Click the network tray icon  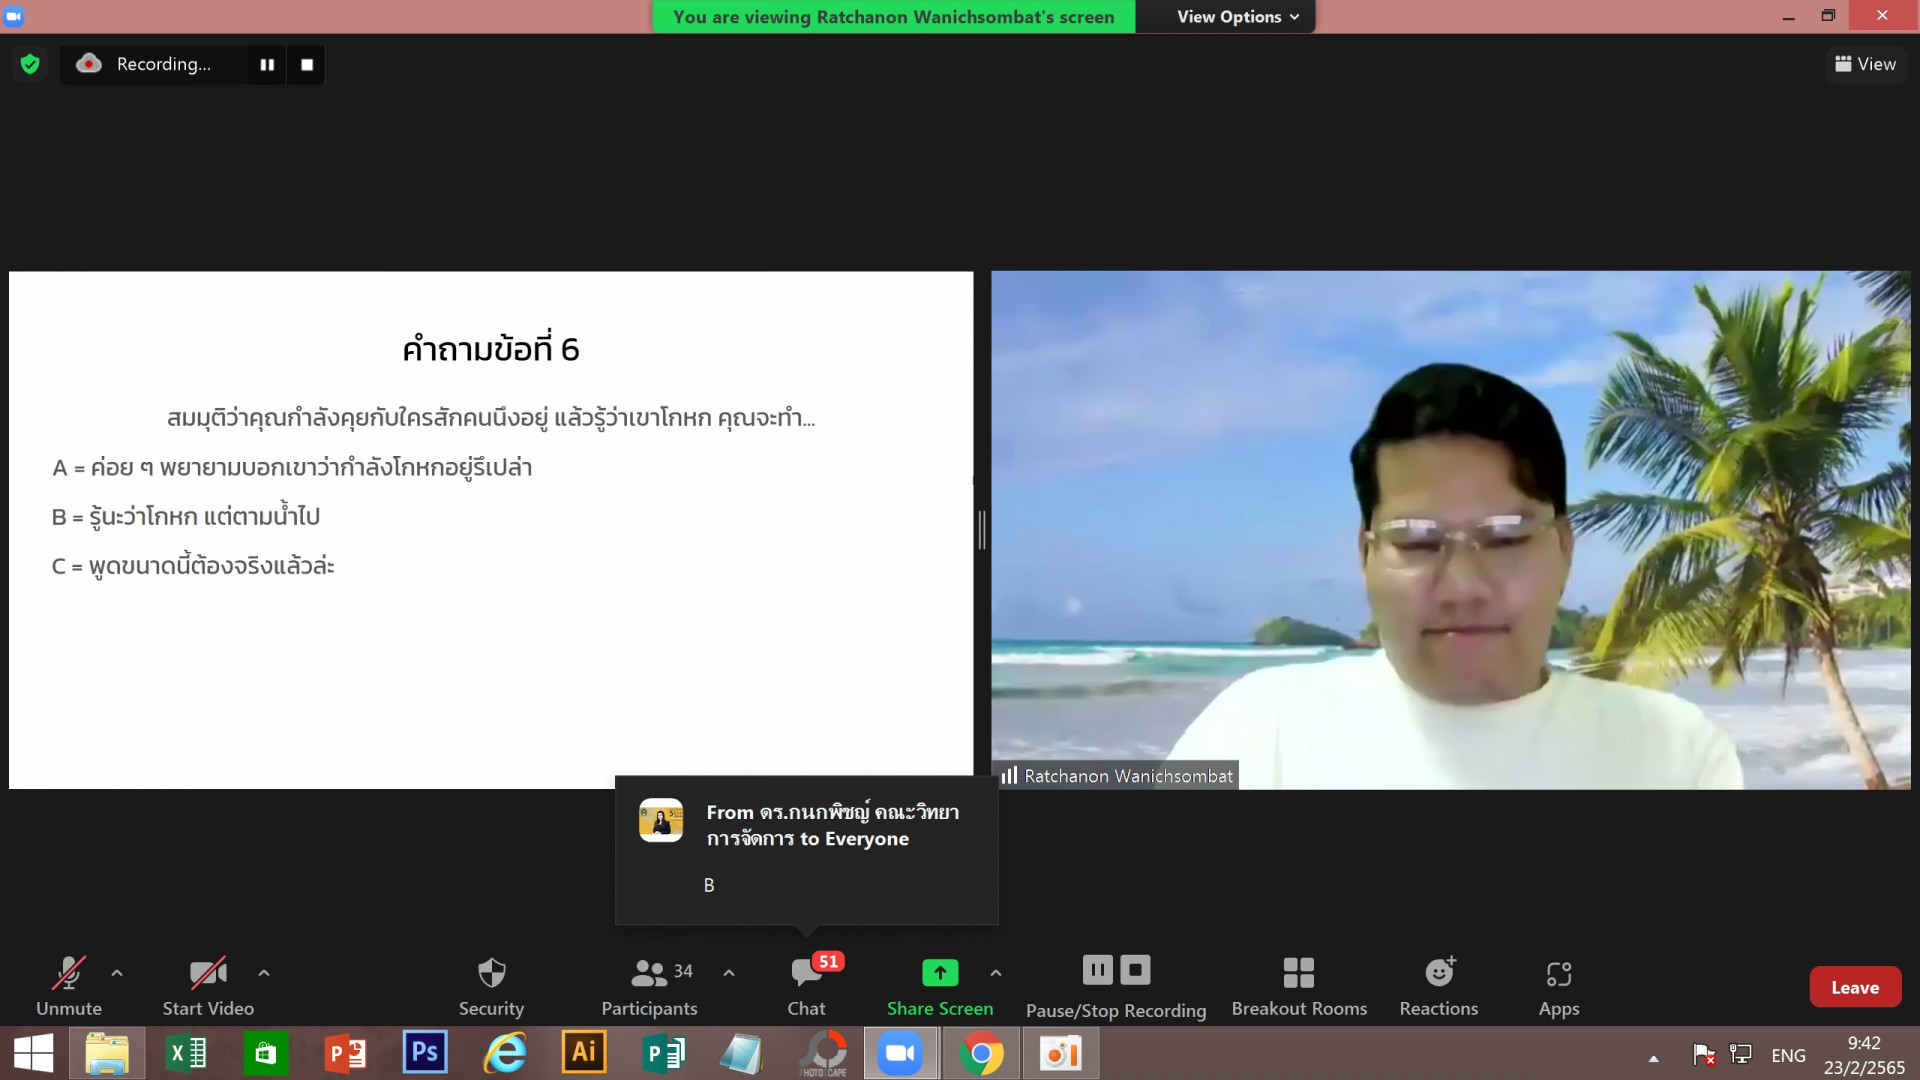tap(1741, 1054)
